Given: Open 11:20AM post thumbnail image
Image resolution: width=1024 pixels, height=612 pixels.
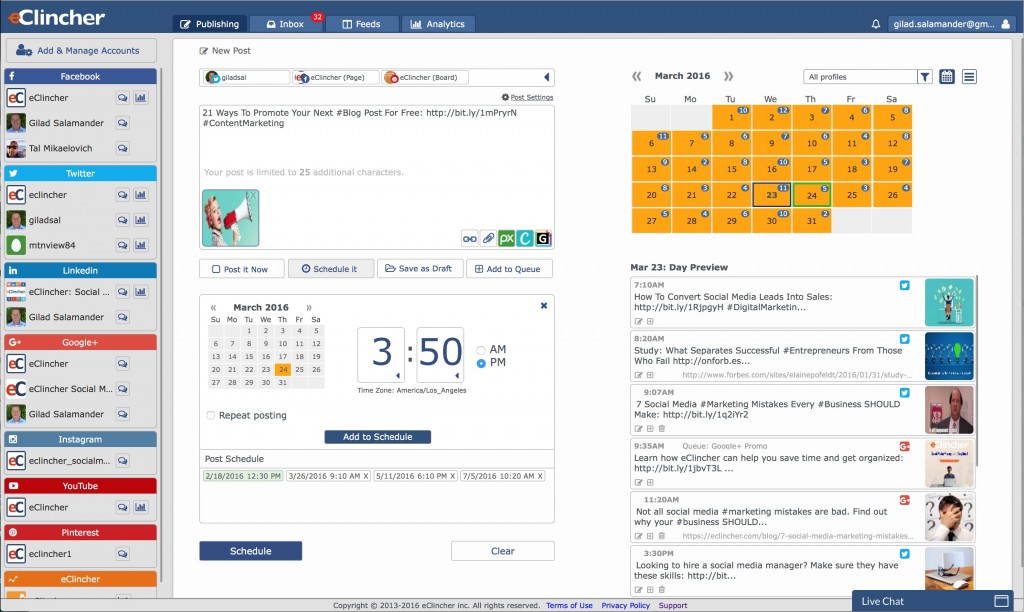Looking at the screenshot, I should pos(950,517).
